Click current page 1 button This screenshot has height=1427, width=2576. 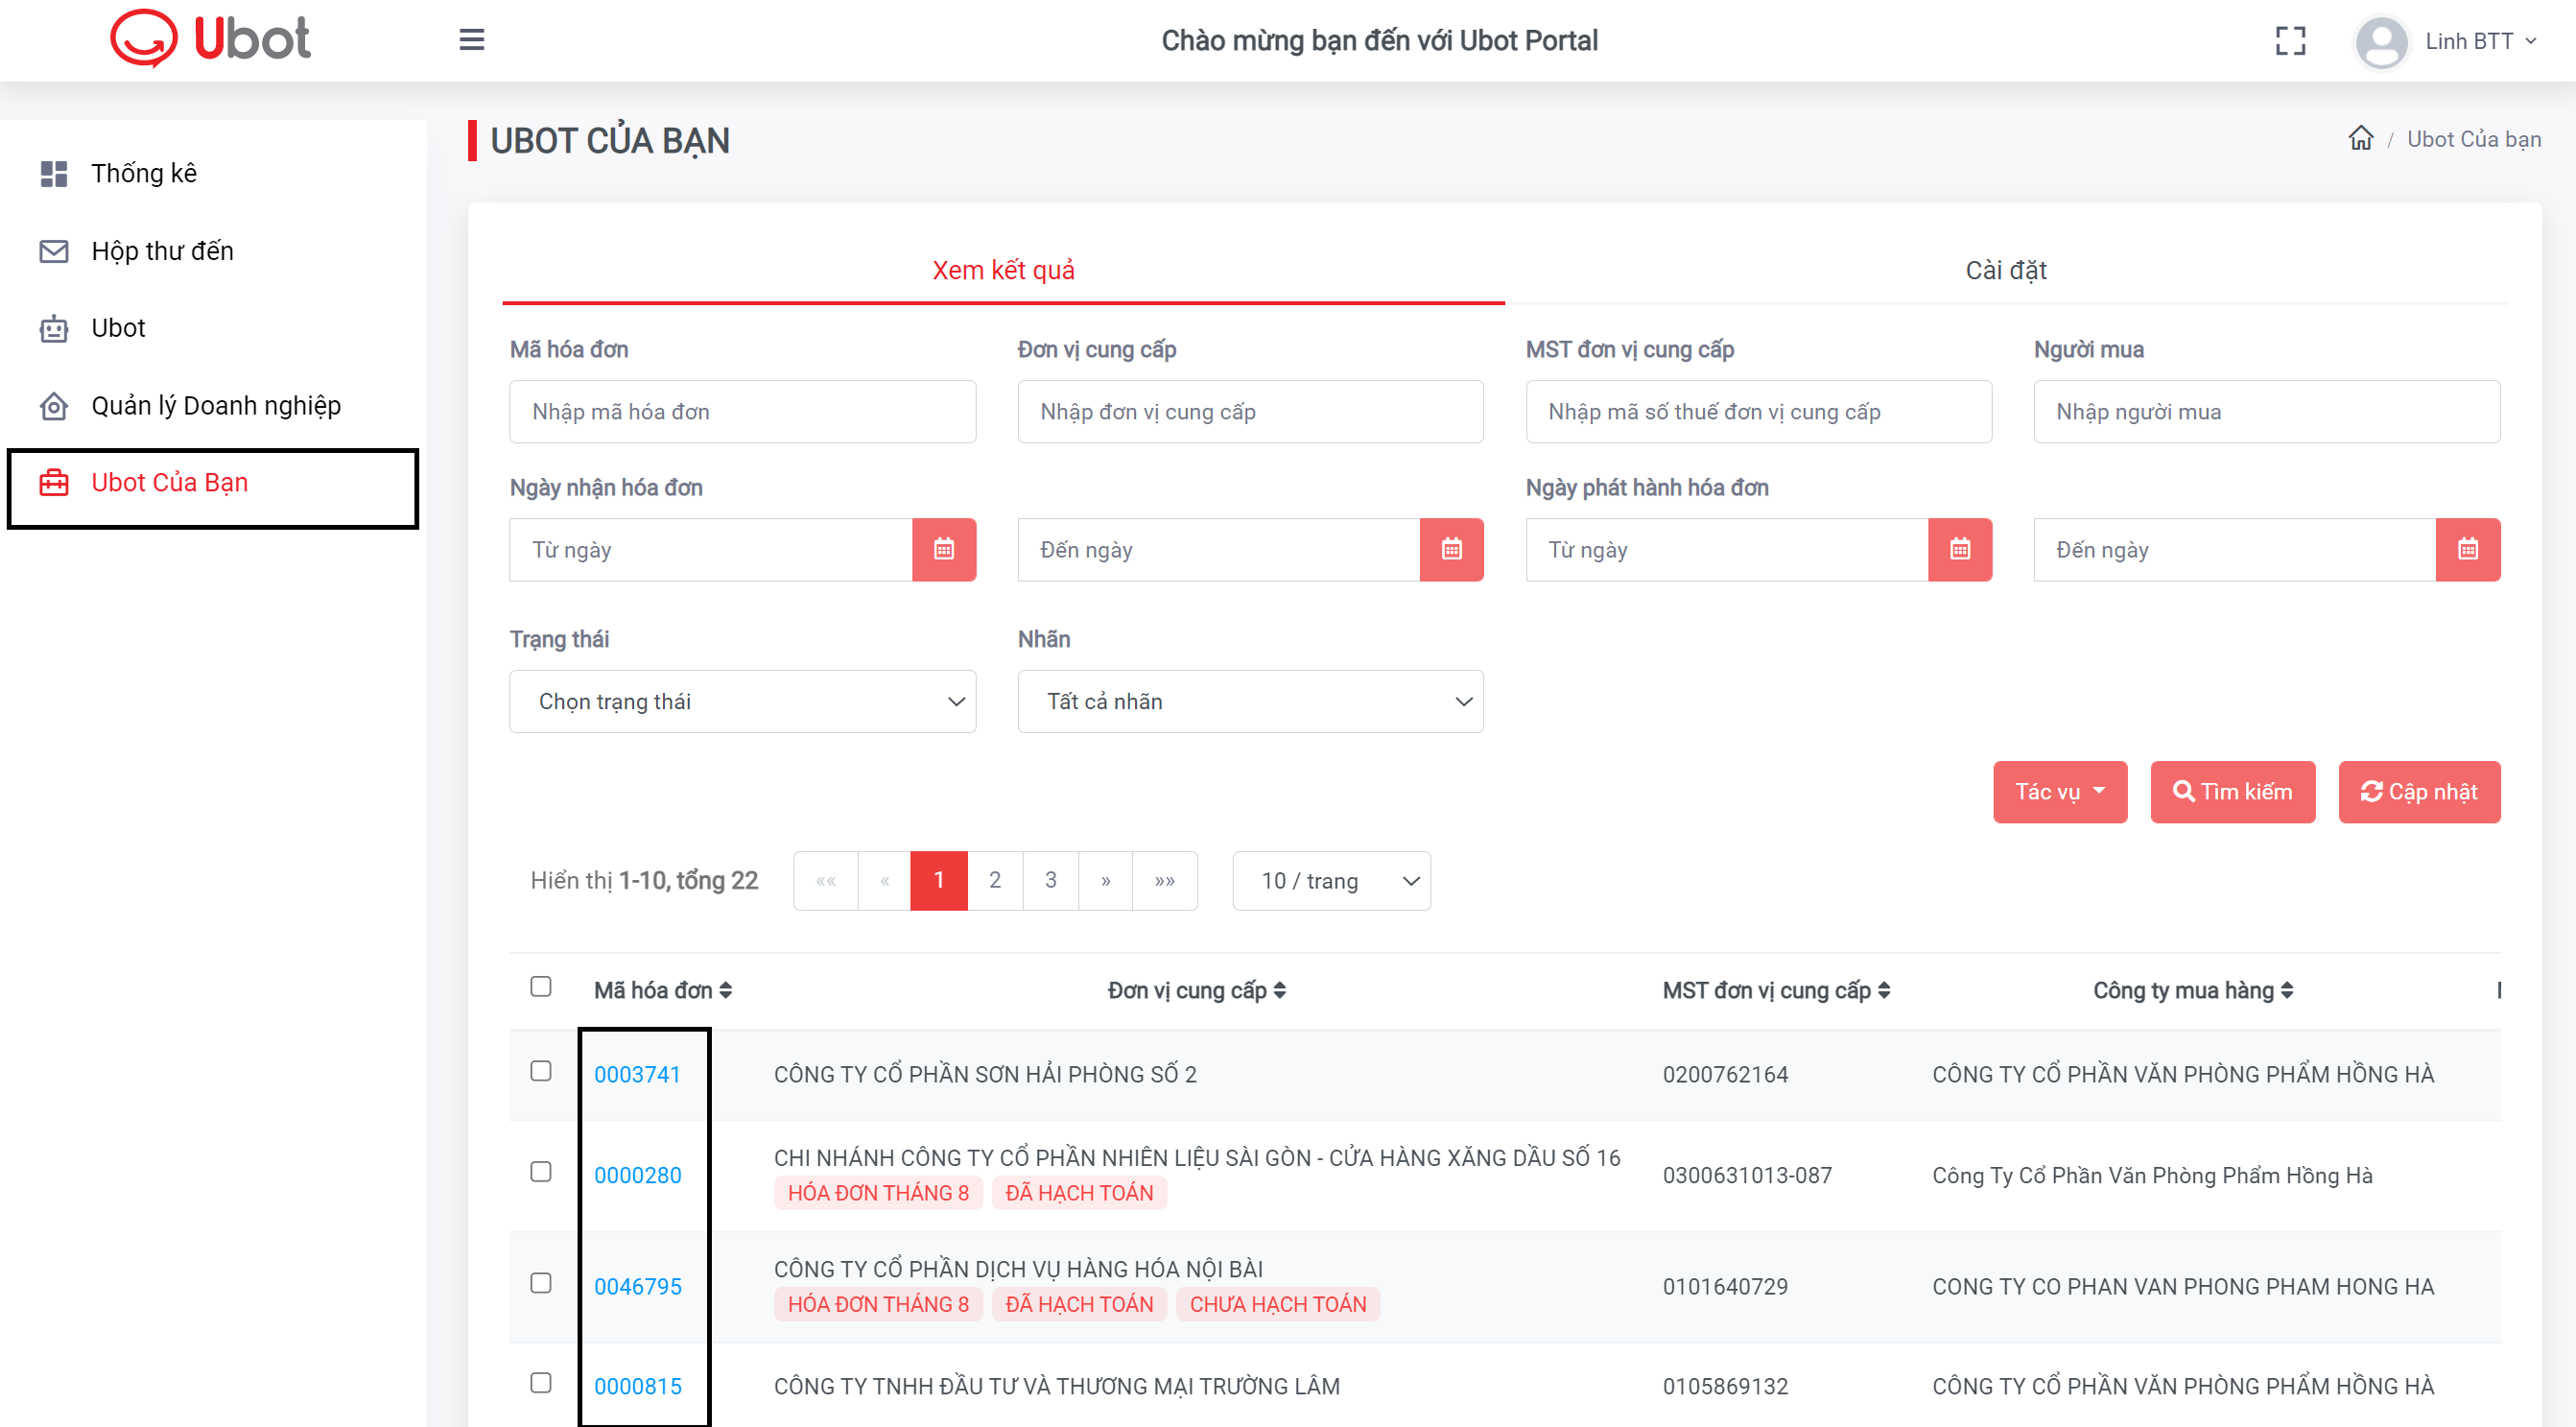pyautogui.click(x=938, y=880)
